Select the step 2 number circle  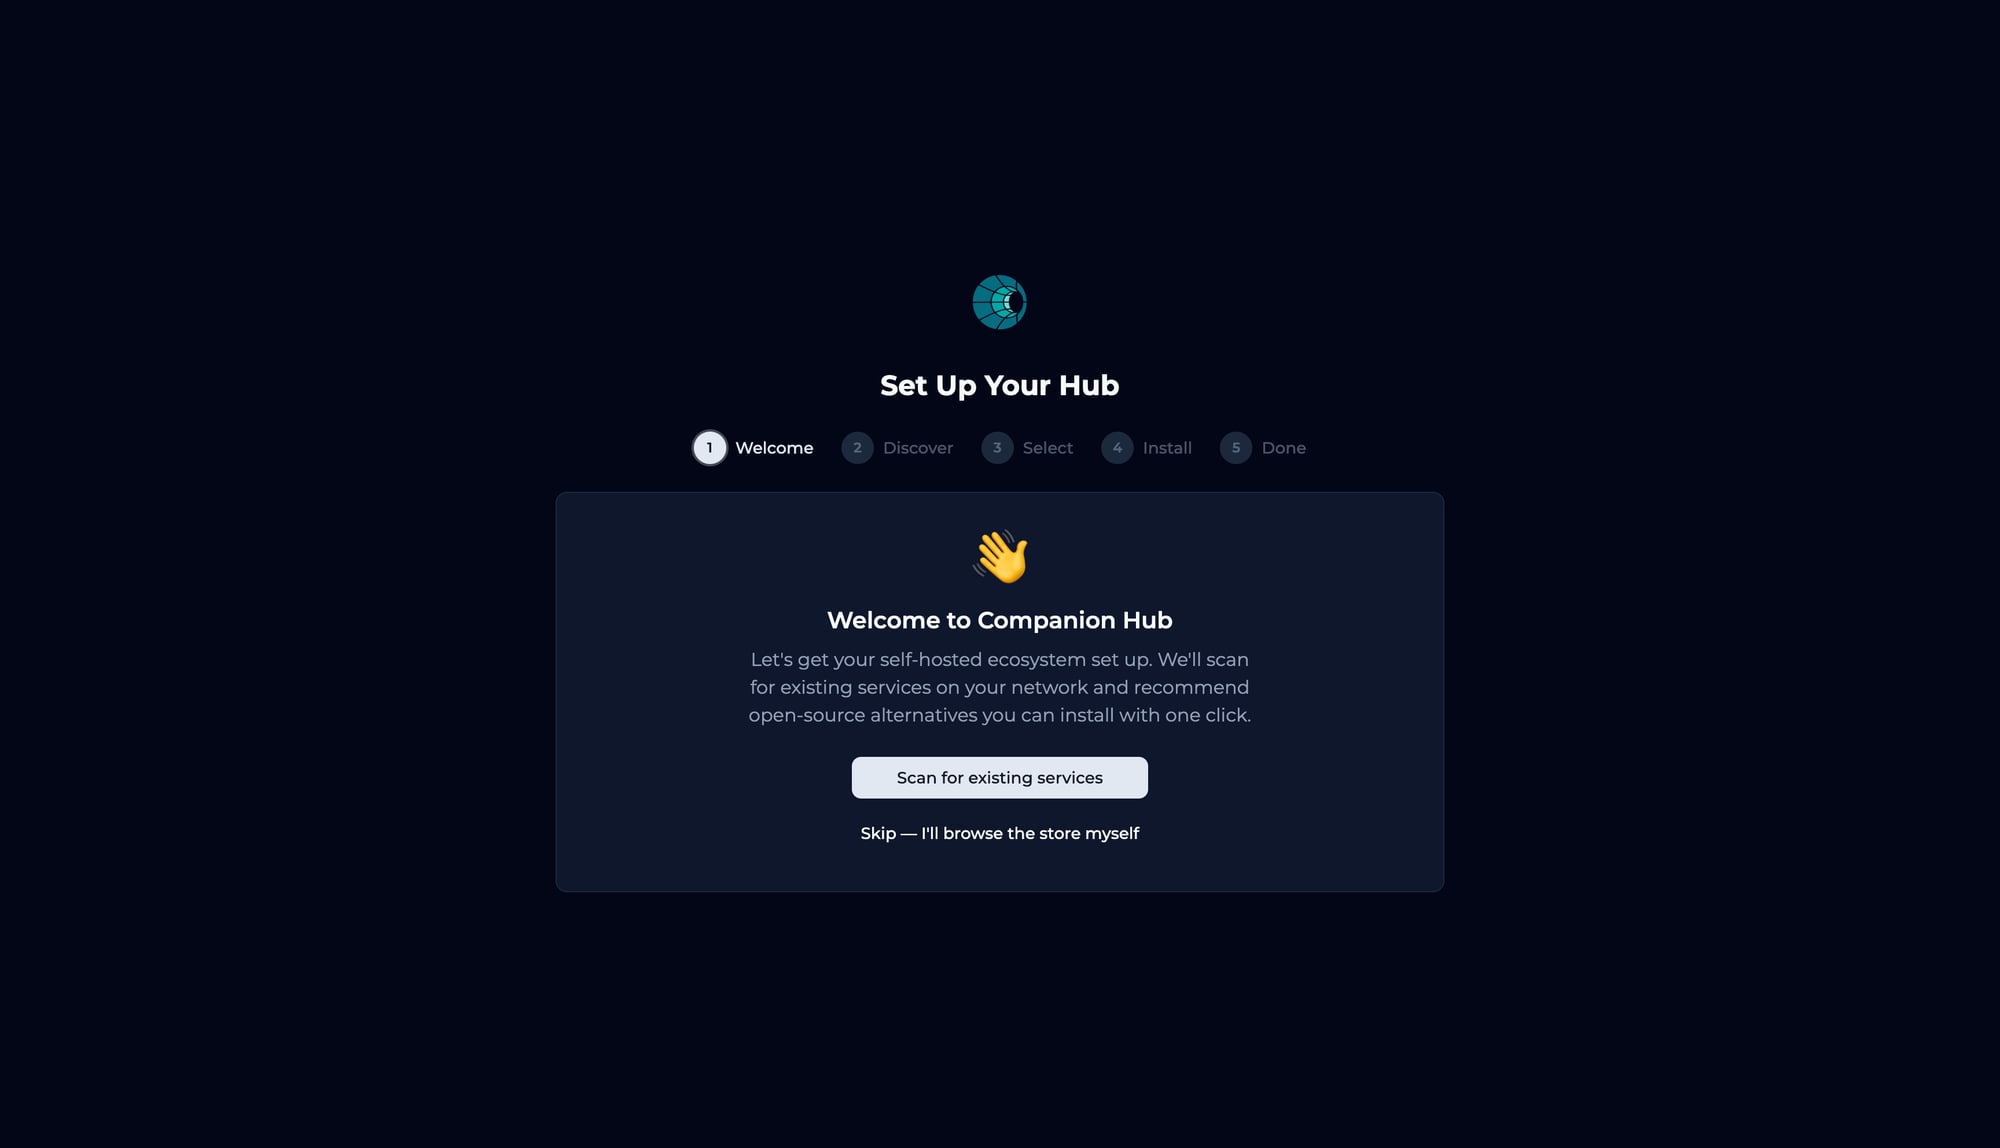(857, 448)
